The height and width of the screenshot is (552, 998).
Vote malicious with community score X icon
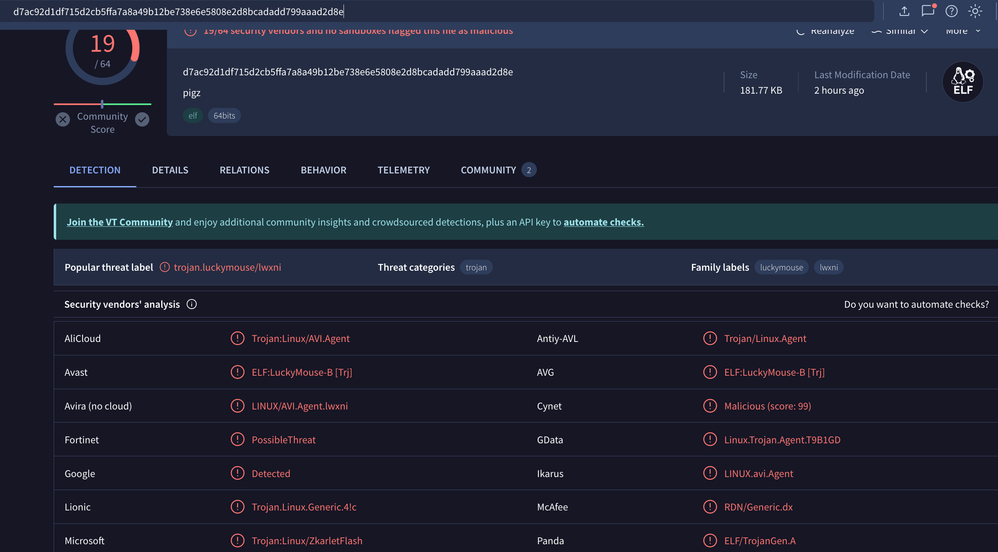62,119
